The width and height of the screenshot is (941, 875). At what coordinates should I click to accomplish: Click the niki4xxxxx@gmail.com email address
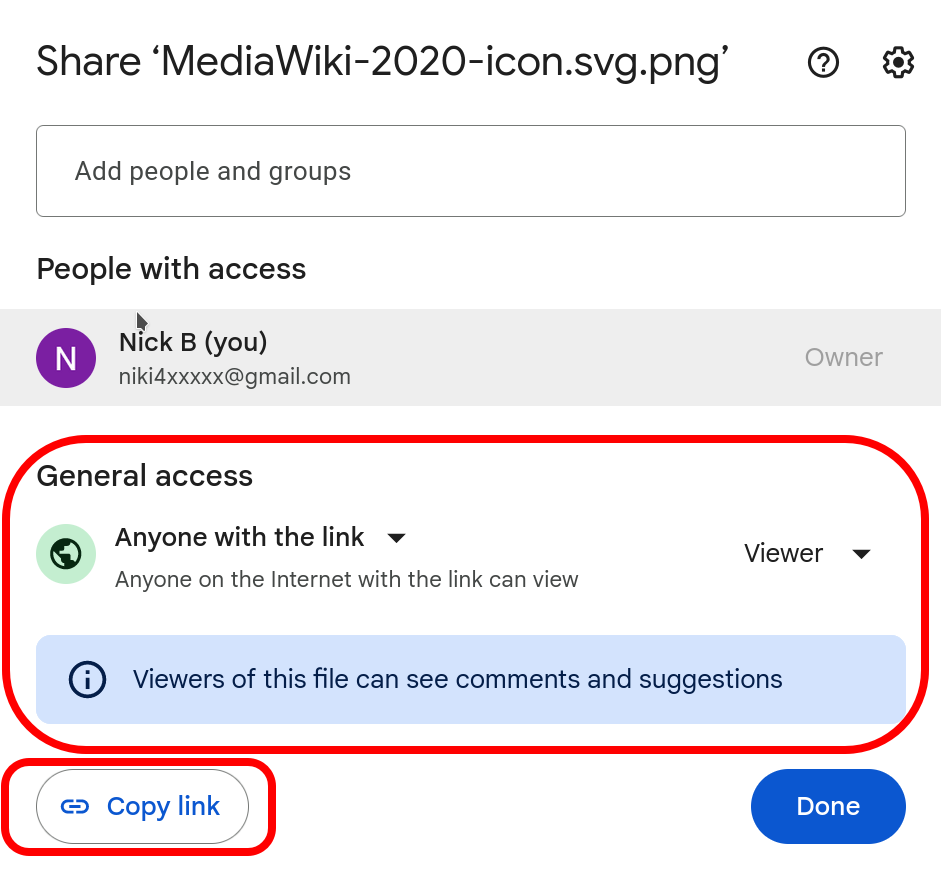pyautogui.click(x=235, y=377)
